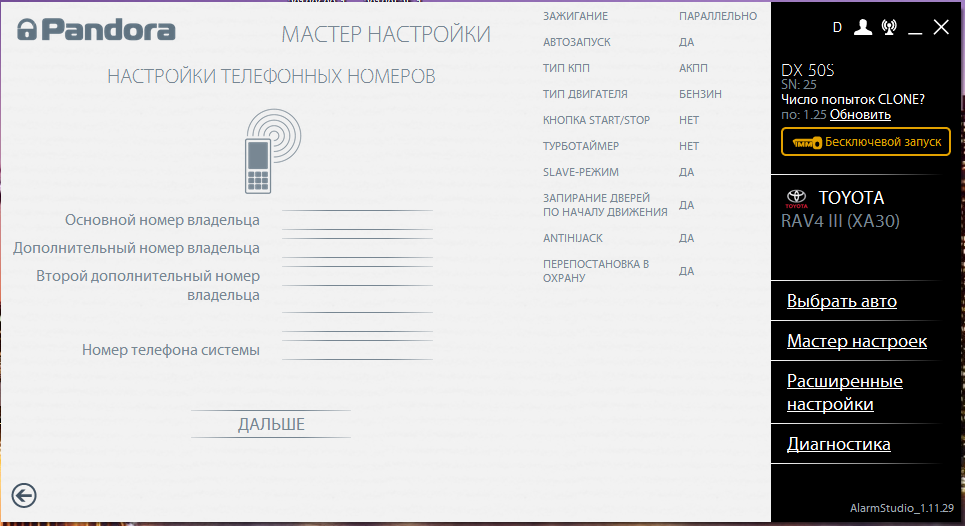Open the Диагностика section

pos(838,444)
